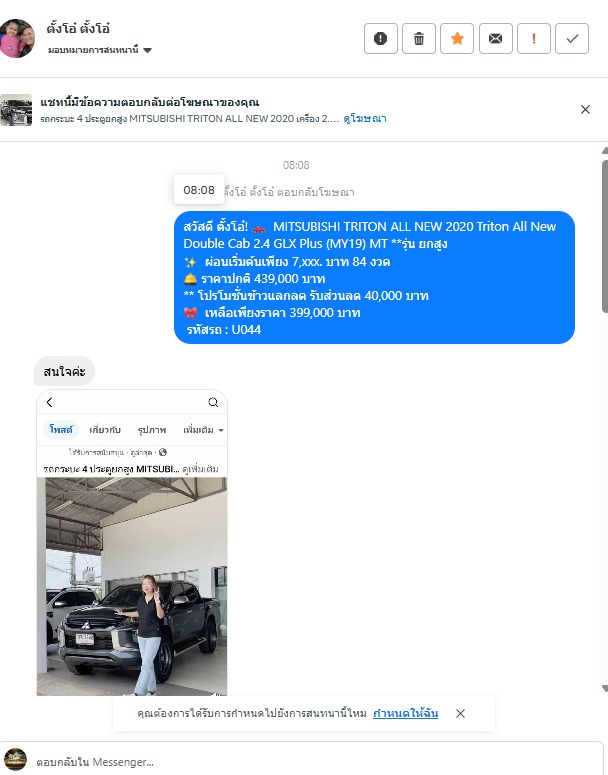The width and height of the screenshot is (608, 775).
Task: Toggle the orange star follow-up icon
Action: click(457, 39)
